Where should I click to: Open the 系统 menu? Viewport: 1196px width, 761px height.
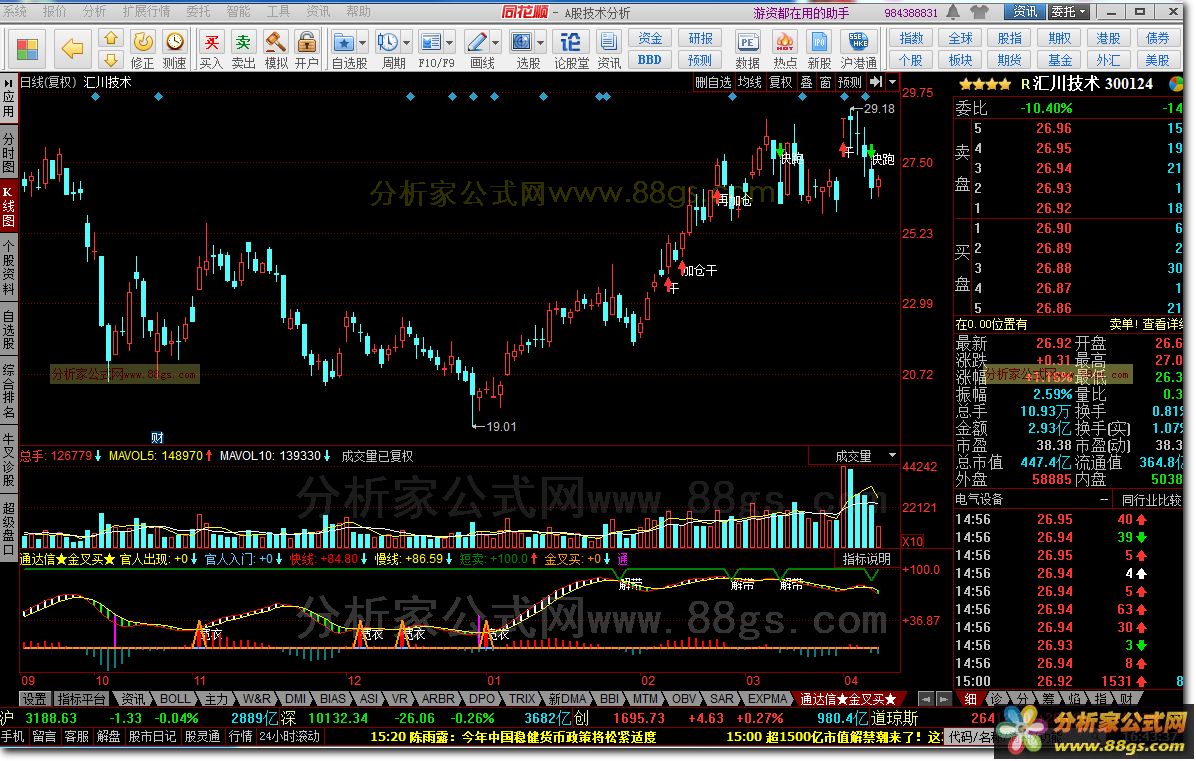tap(14, 11)
